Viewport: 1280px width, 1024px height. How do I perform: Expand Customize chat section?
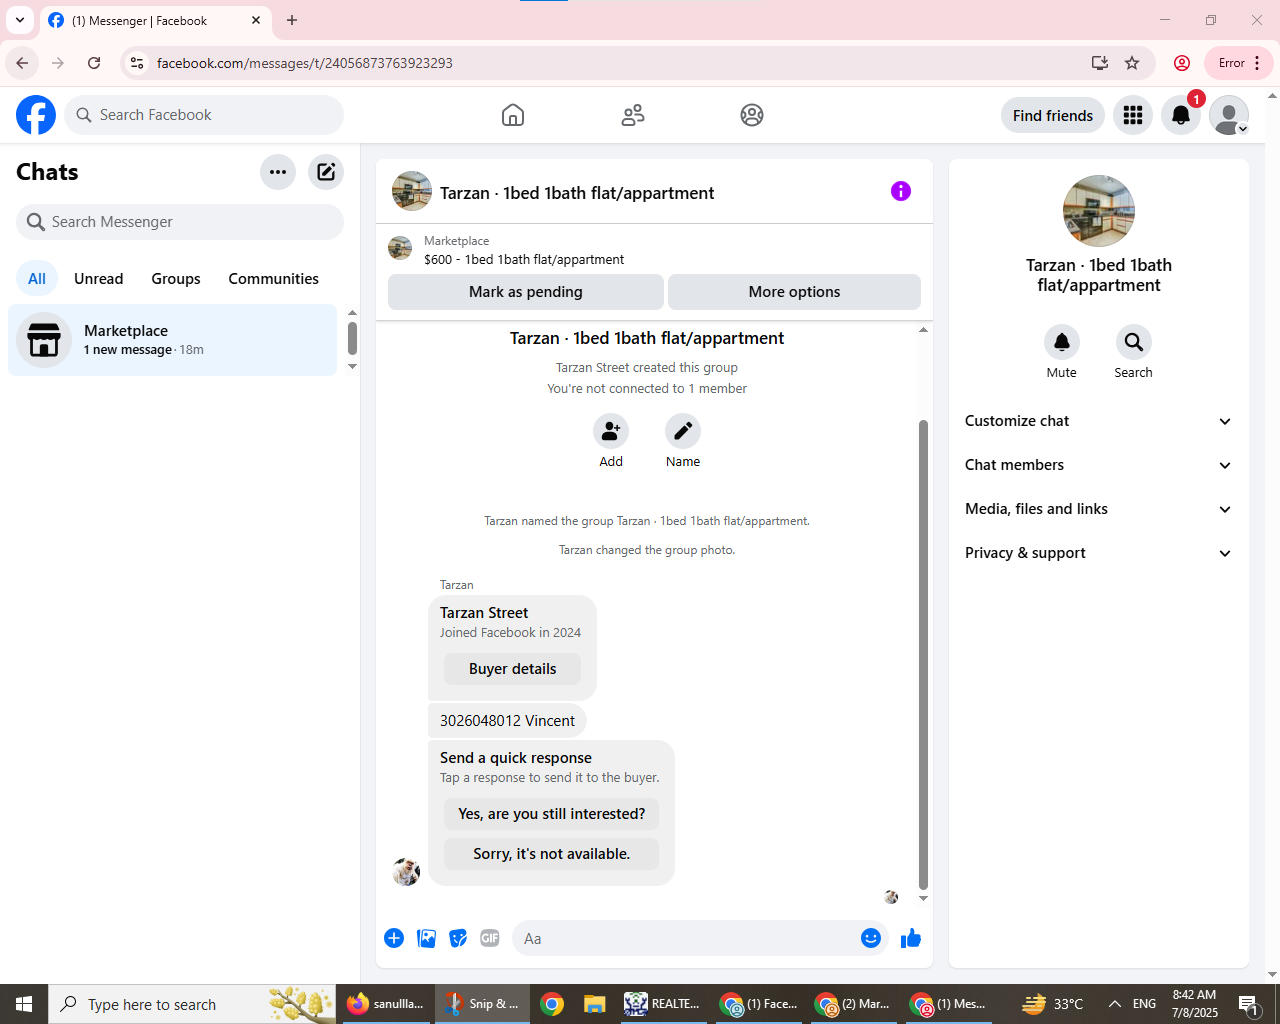click(x=1099, y=421)
